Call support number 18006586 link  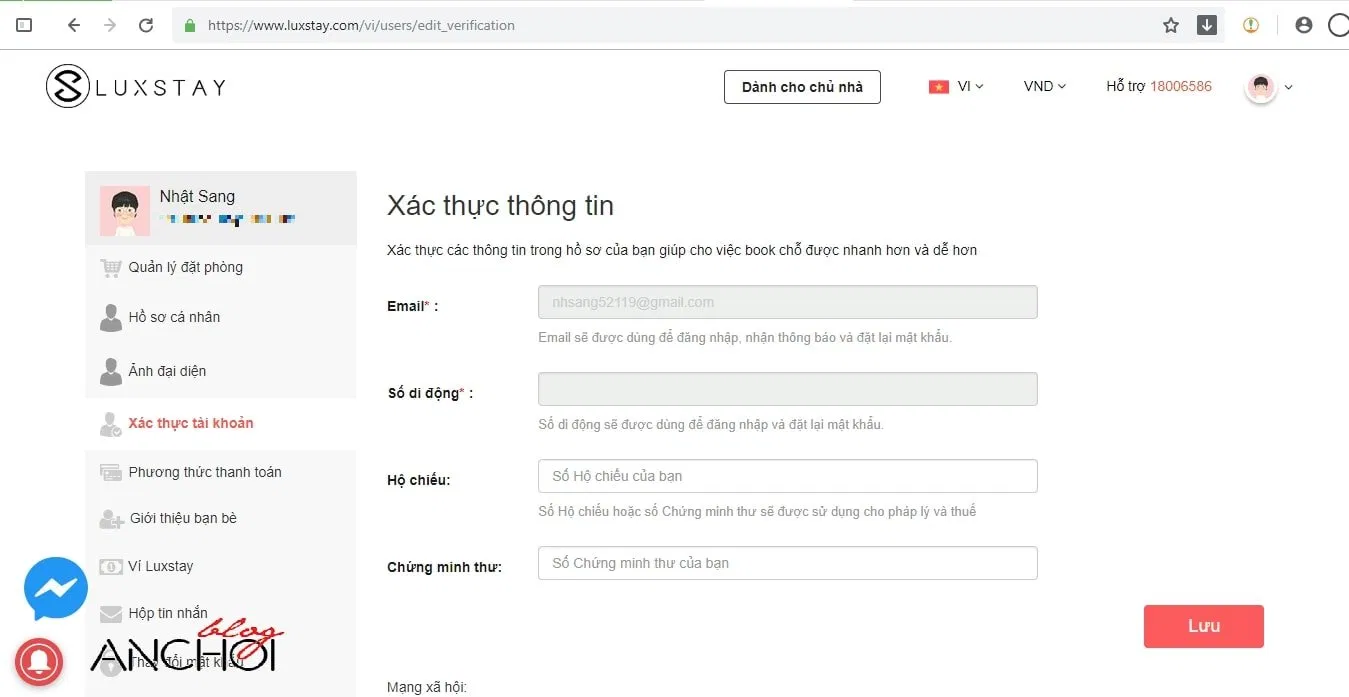1181,87
